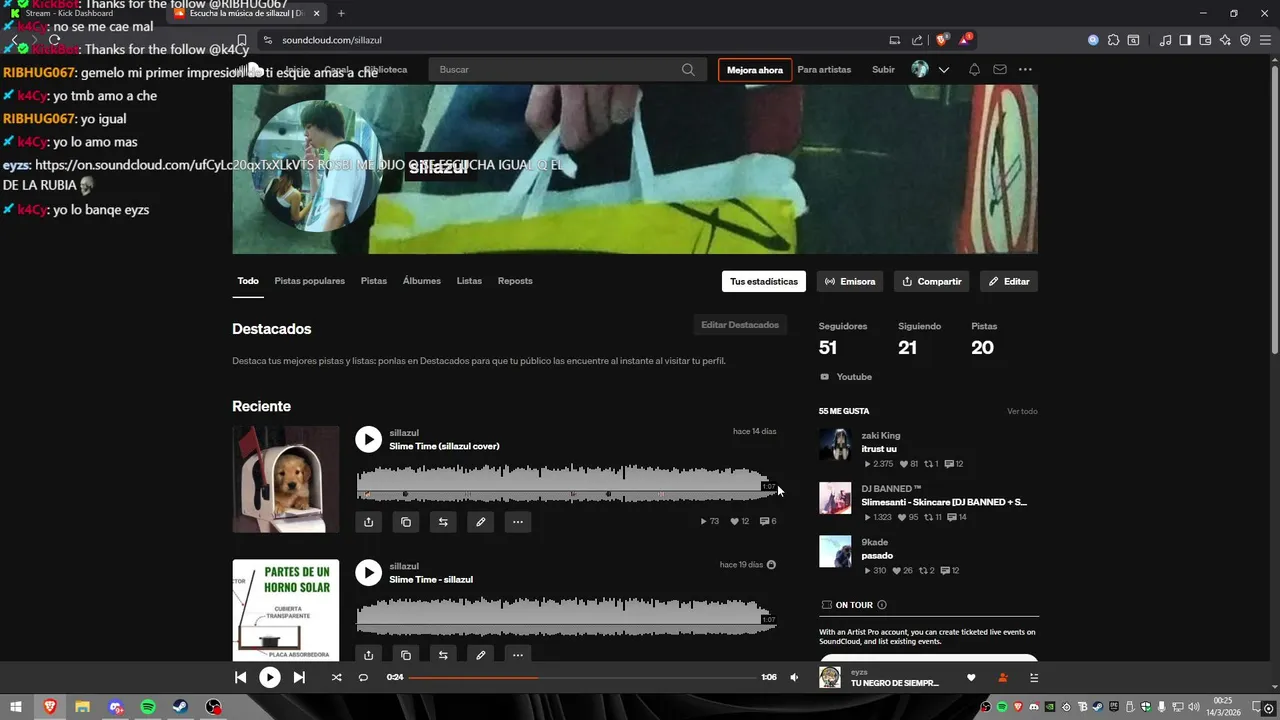Skip to next track in player bar
Screen dimensions: 1280x720
point(299,677)
